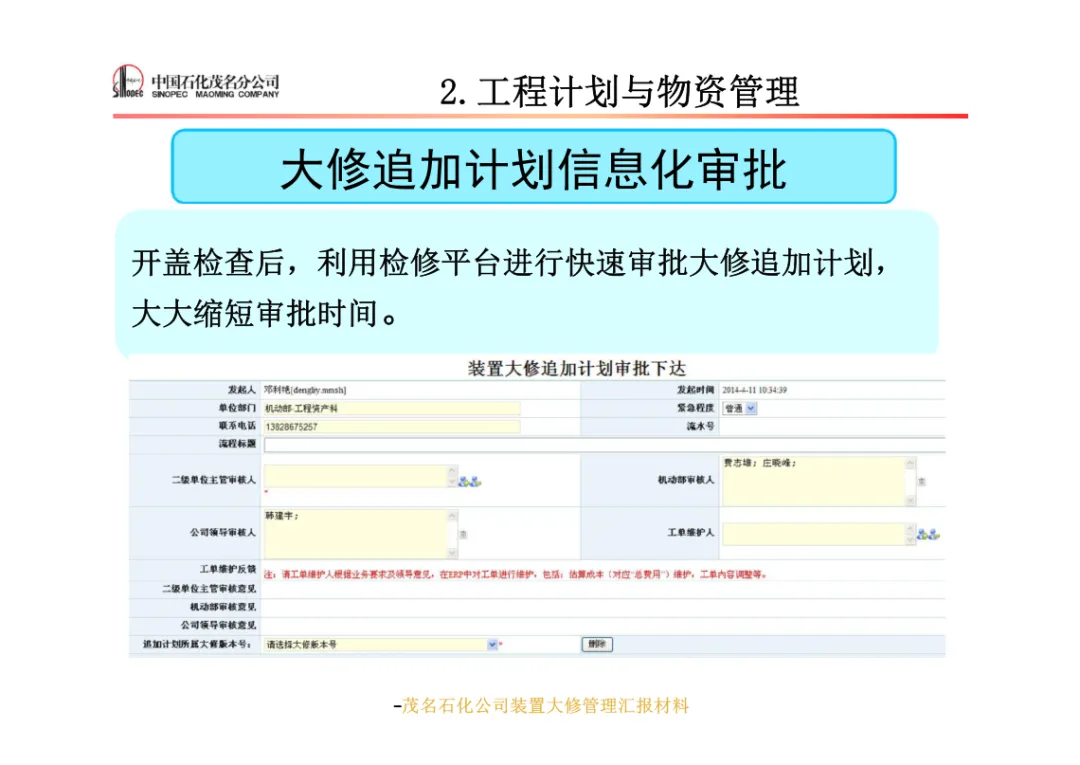This screenshot has width=1080, height=765.
Task: Click the 公司领导审核意见 label
Action: (218, 625)
